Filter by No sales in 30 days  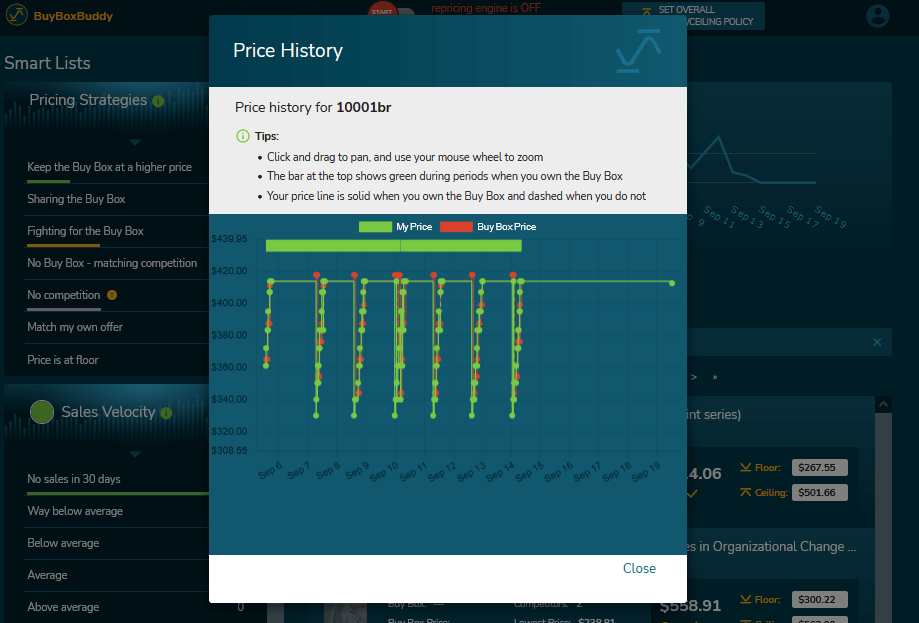(74, 479)
